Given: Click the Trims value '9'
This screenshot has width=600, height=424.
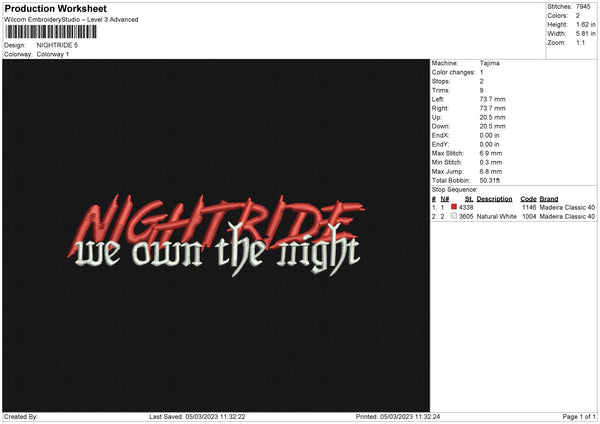Looking at the screenshot, I should (481, 90).
